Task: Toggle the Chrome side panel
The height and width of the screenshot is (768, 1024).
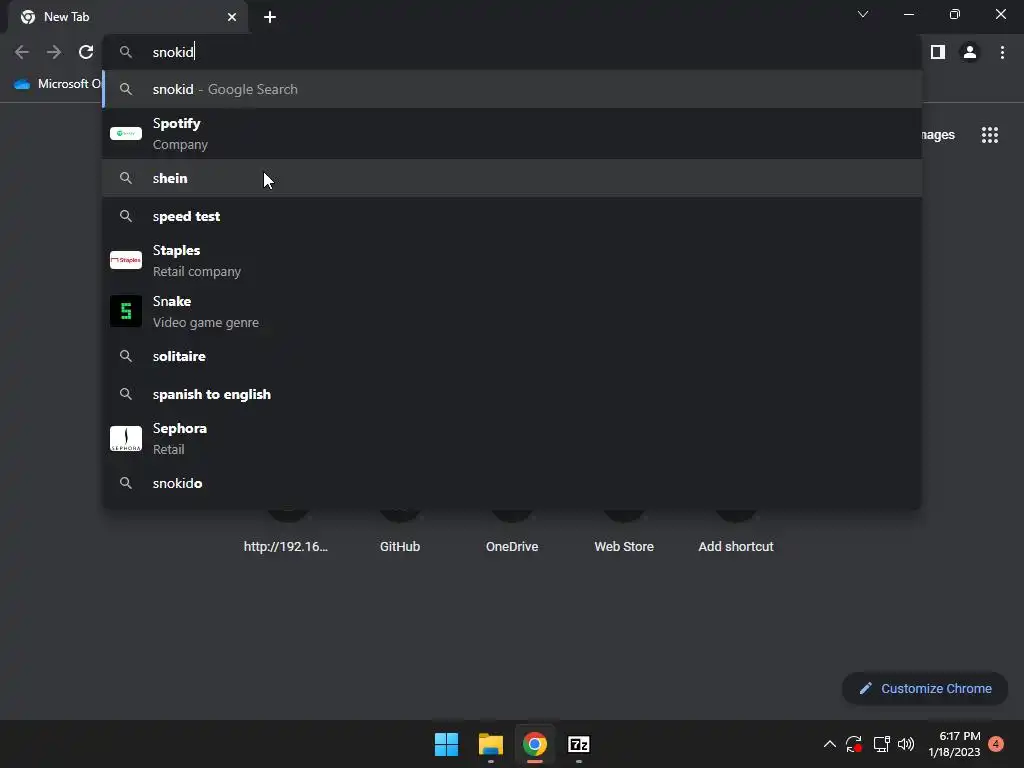Action: (x=938, y=52)
